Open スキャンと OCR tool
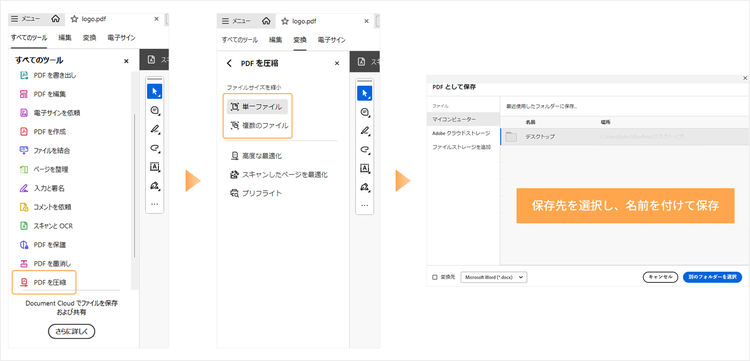750x361 pixels. click(46, 226)
